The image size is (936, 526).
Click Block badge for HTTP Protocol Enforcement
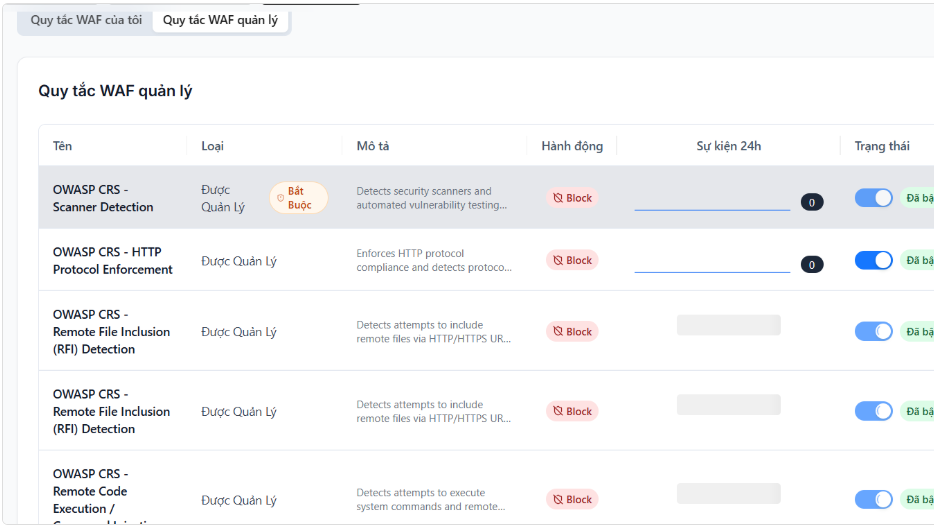coord(572,260)
